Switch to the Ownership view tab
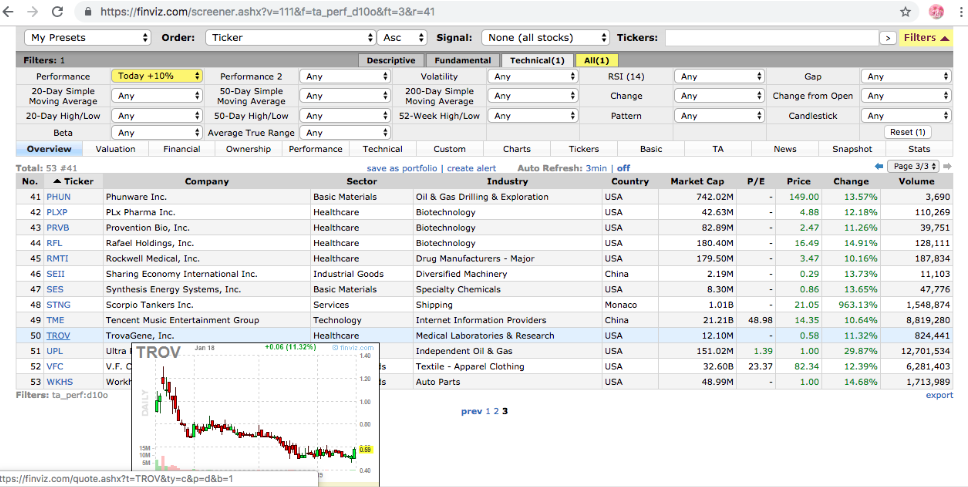The height and width of the screenshot is (487, 968). coord(248,149)
